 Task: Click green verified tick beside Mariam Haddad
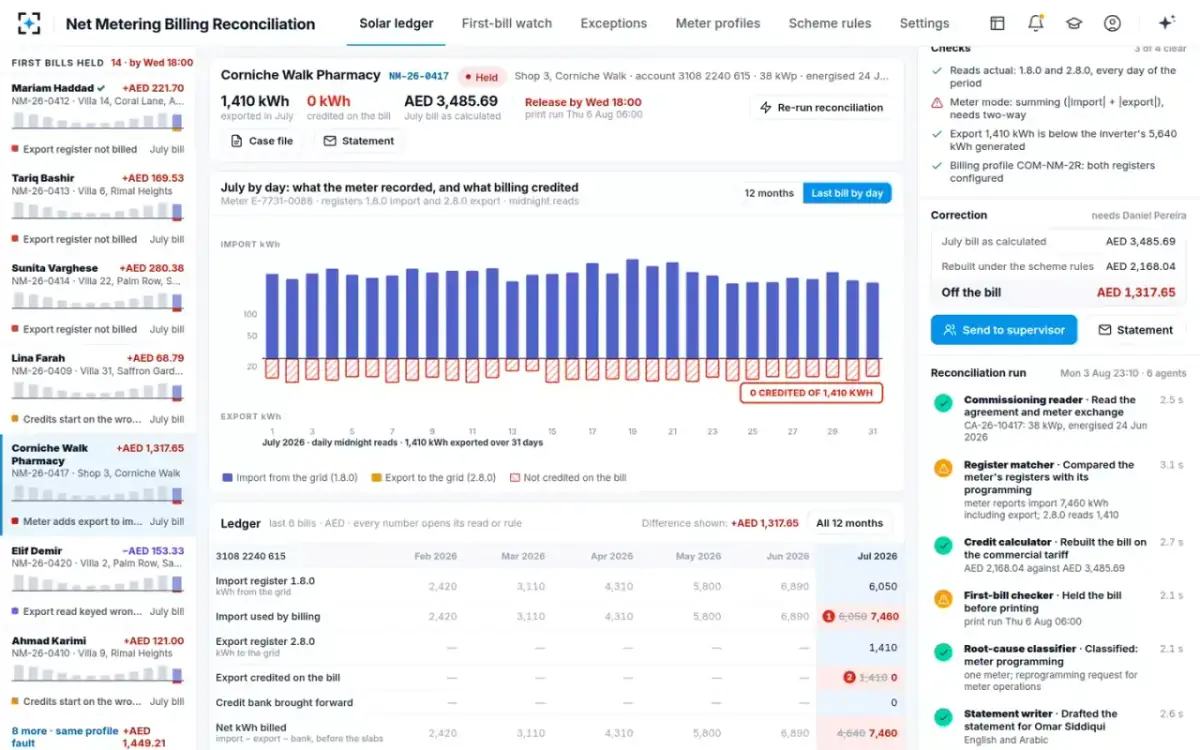[102, 88]
